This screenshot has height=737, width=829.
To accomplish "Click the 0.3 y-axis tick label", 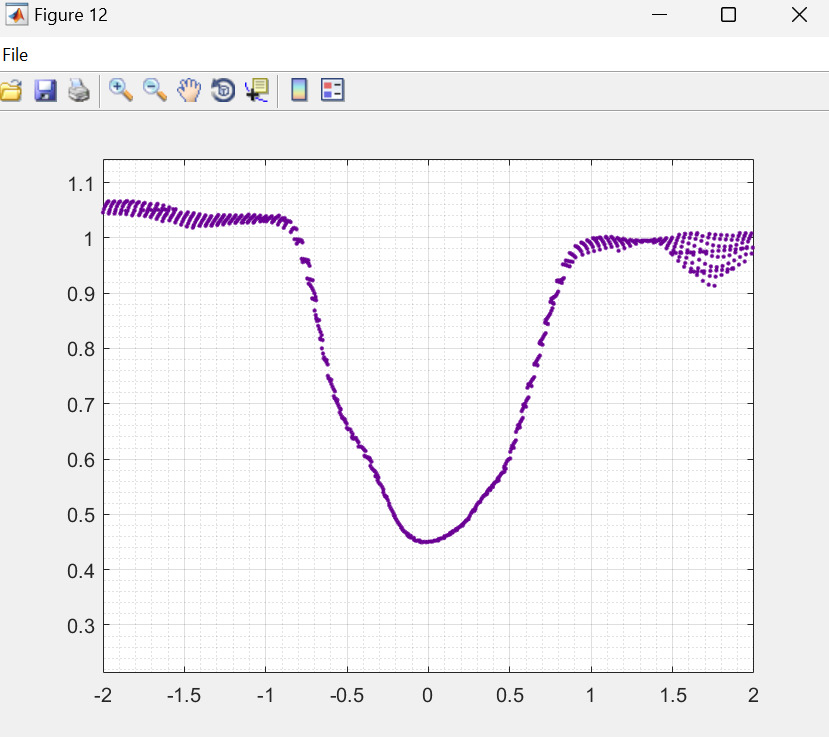I will pos(80,626).
